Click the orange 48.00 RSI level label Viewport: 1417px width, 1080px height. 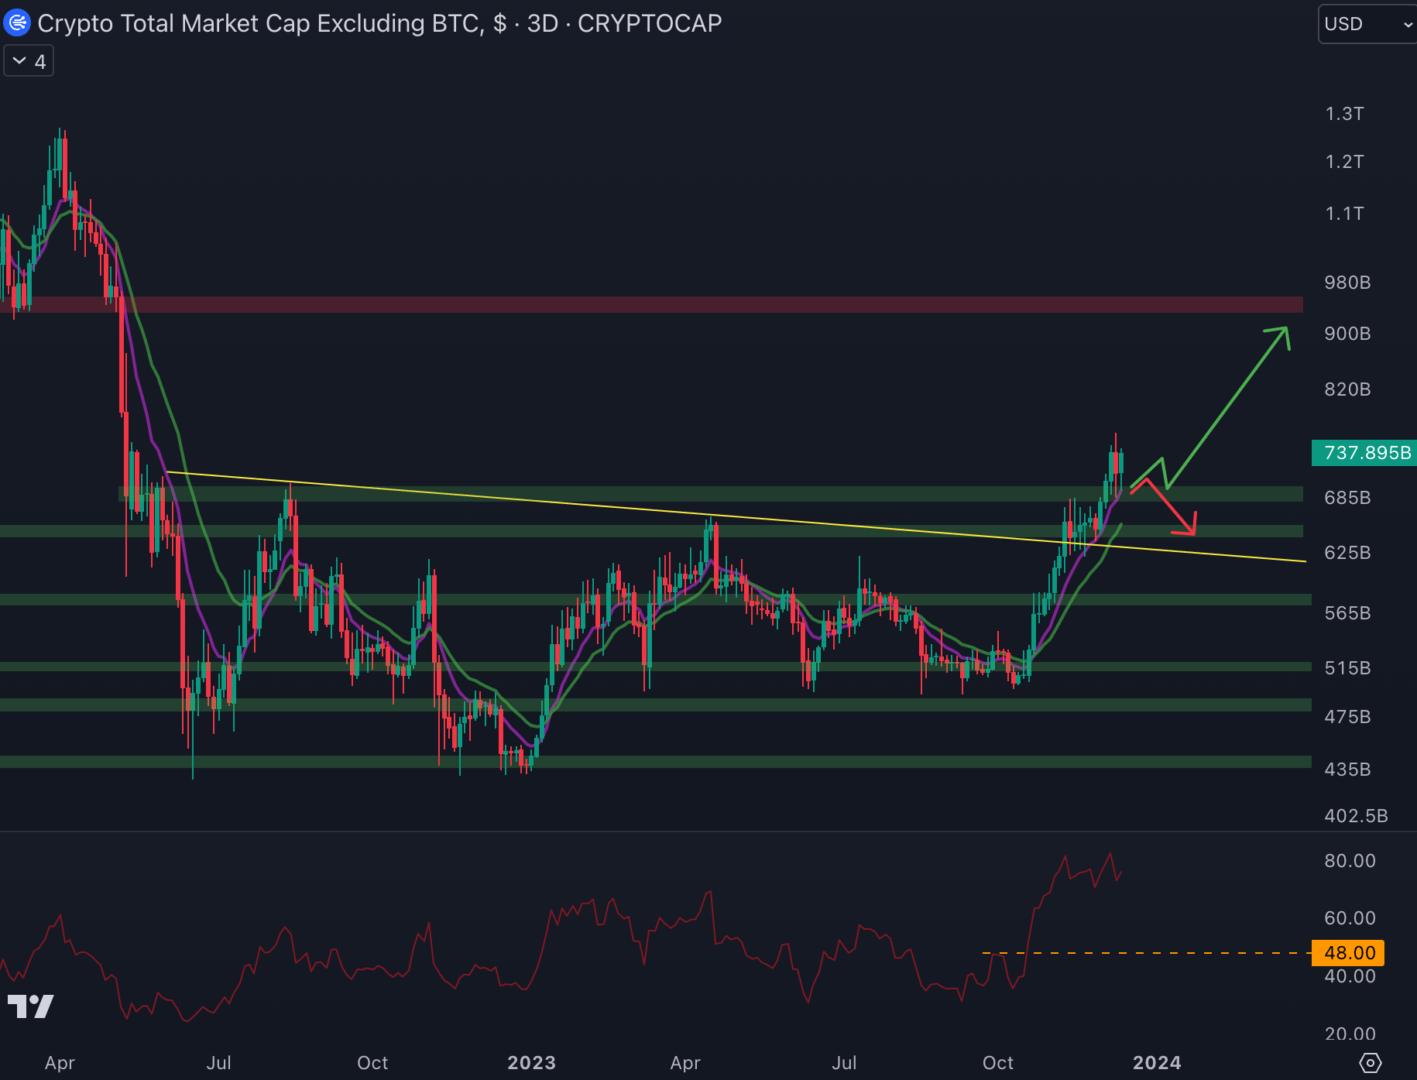coord(1350,953)
